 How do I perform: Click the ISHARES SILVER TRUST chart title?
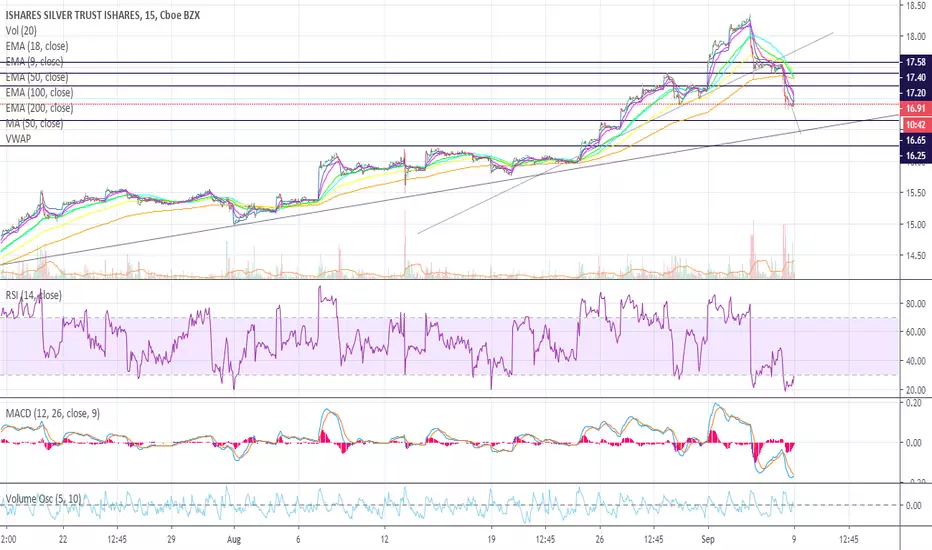click(103, 15)
